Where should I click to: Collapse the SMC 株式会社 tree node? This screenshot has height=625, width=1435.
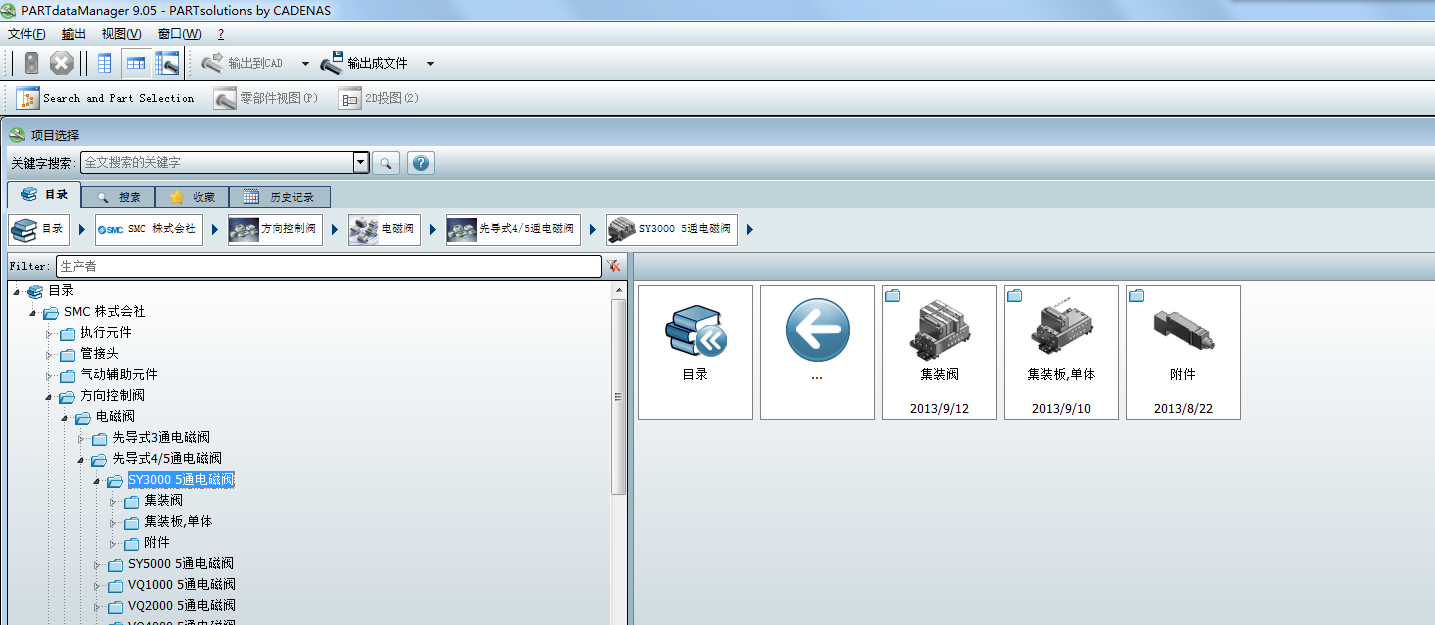point(33,313)
